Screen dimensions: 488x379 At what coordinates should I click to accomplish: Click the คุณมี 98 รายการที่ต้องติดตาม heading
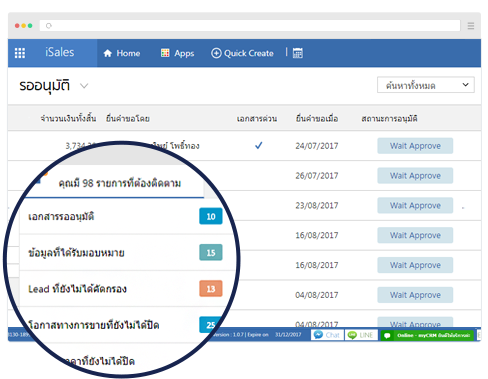[x=120, y=183]
